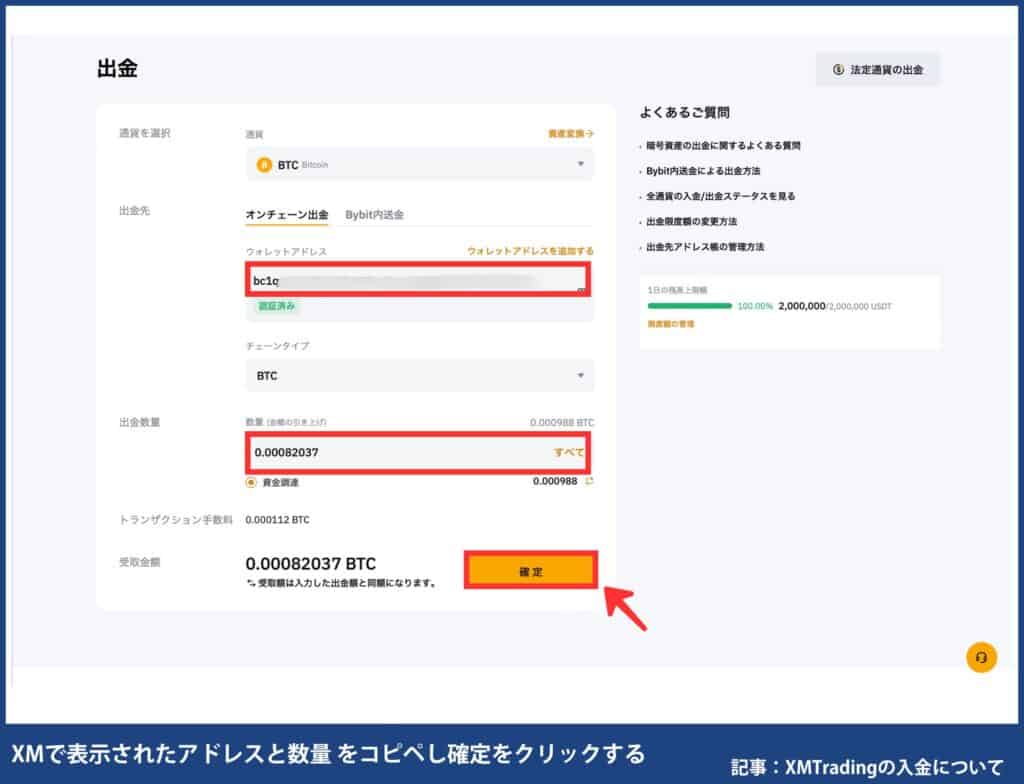Image resolution: width=1024 pixels, height=784 pixels.
Task: Switch to the Bybit内送金 tab
Action: [374, 214]
